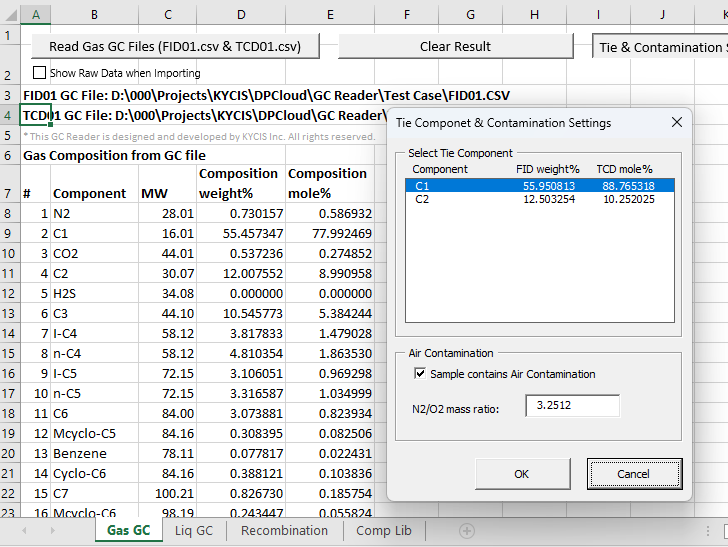Select row 13 header

tap(8, 313)
